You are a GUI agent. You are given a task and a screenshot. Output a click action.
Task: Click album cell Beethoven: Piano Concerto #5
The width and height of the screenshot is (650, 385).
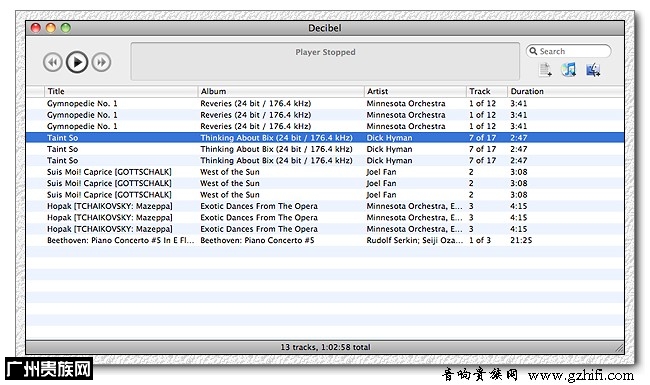pos(257,240)
